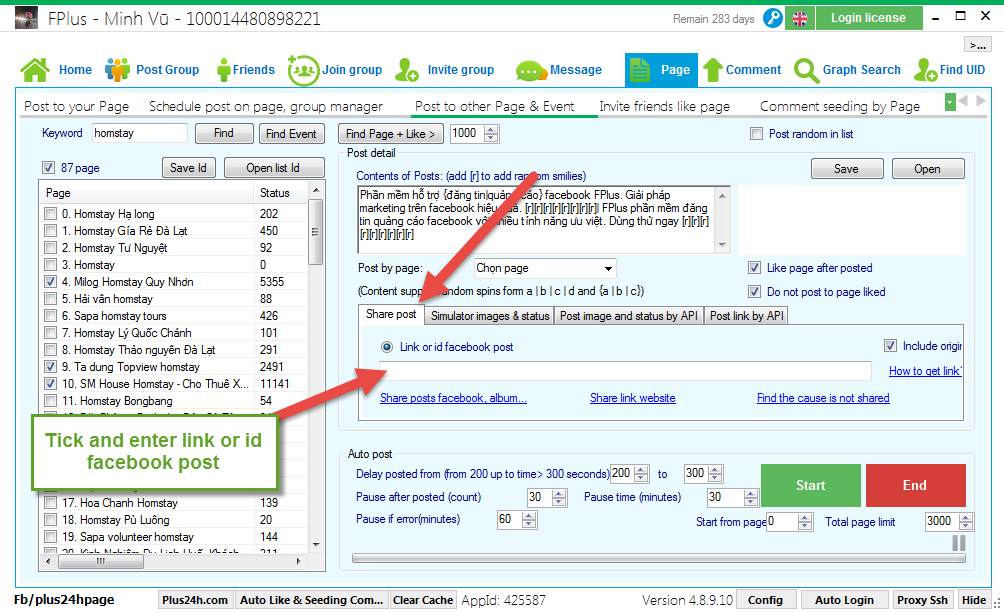The width and height of the screenshot is (1004, 612).
Task: Select Link or id facebook post radio
Action: click(x=387, y=347)
